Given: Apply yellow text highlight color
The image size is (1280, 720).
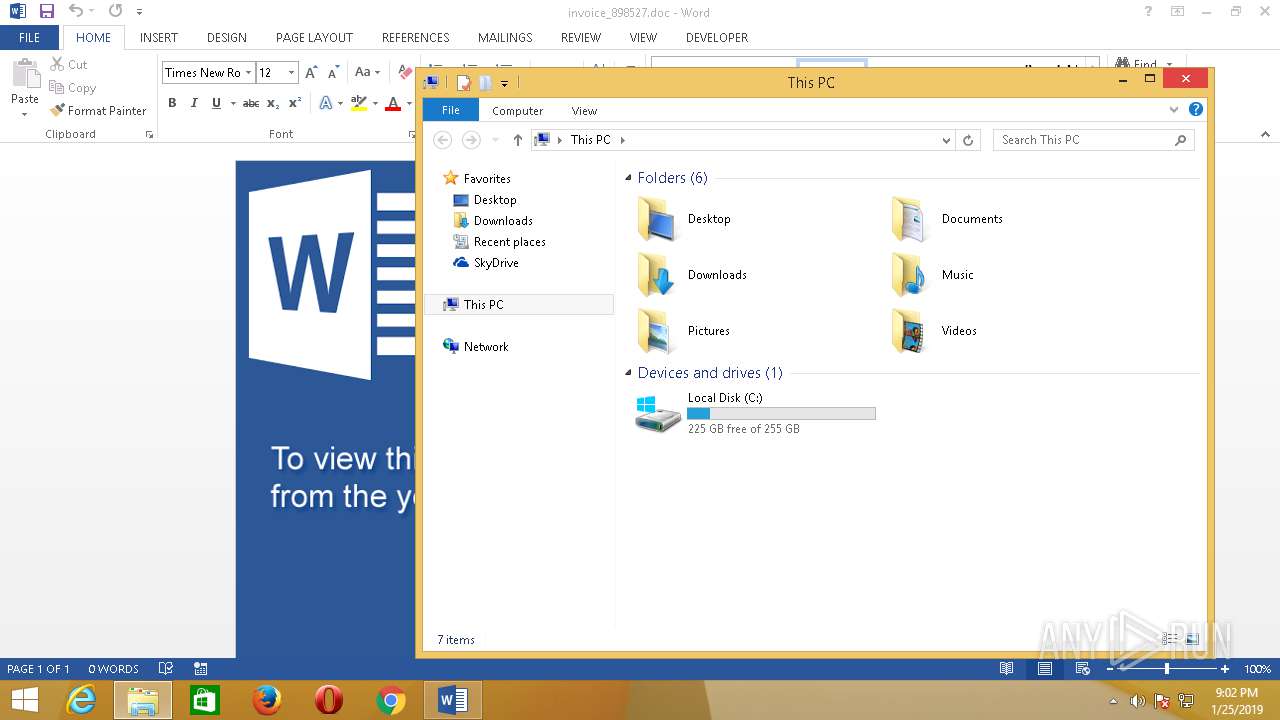Looking at the screenshot, I should pyautogui.click(x=358, y=103).
